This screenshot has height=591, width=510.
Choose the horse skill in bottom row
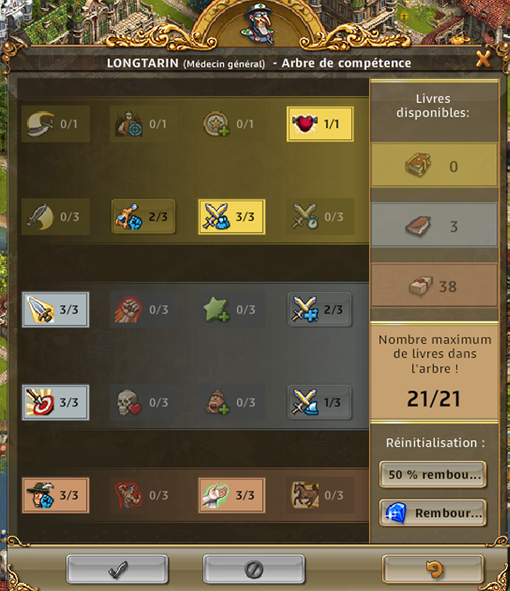pyautogui.click(x=320, y=495)
